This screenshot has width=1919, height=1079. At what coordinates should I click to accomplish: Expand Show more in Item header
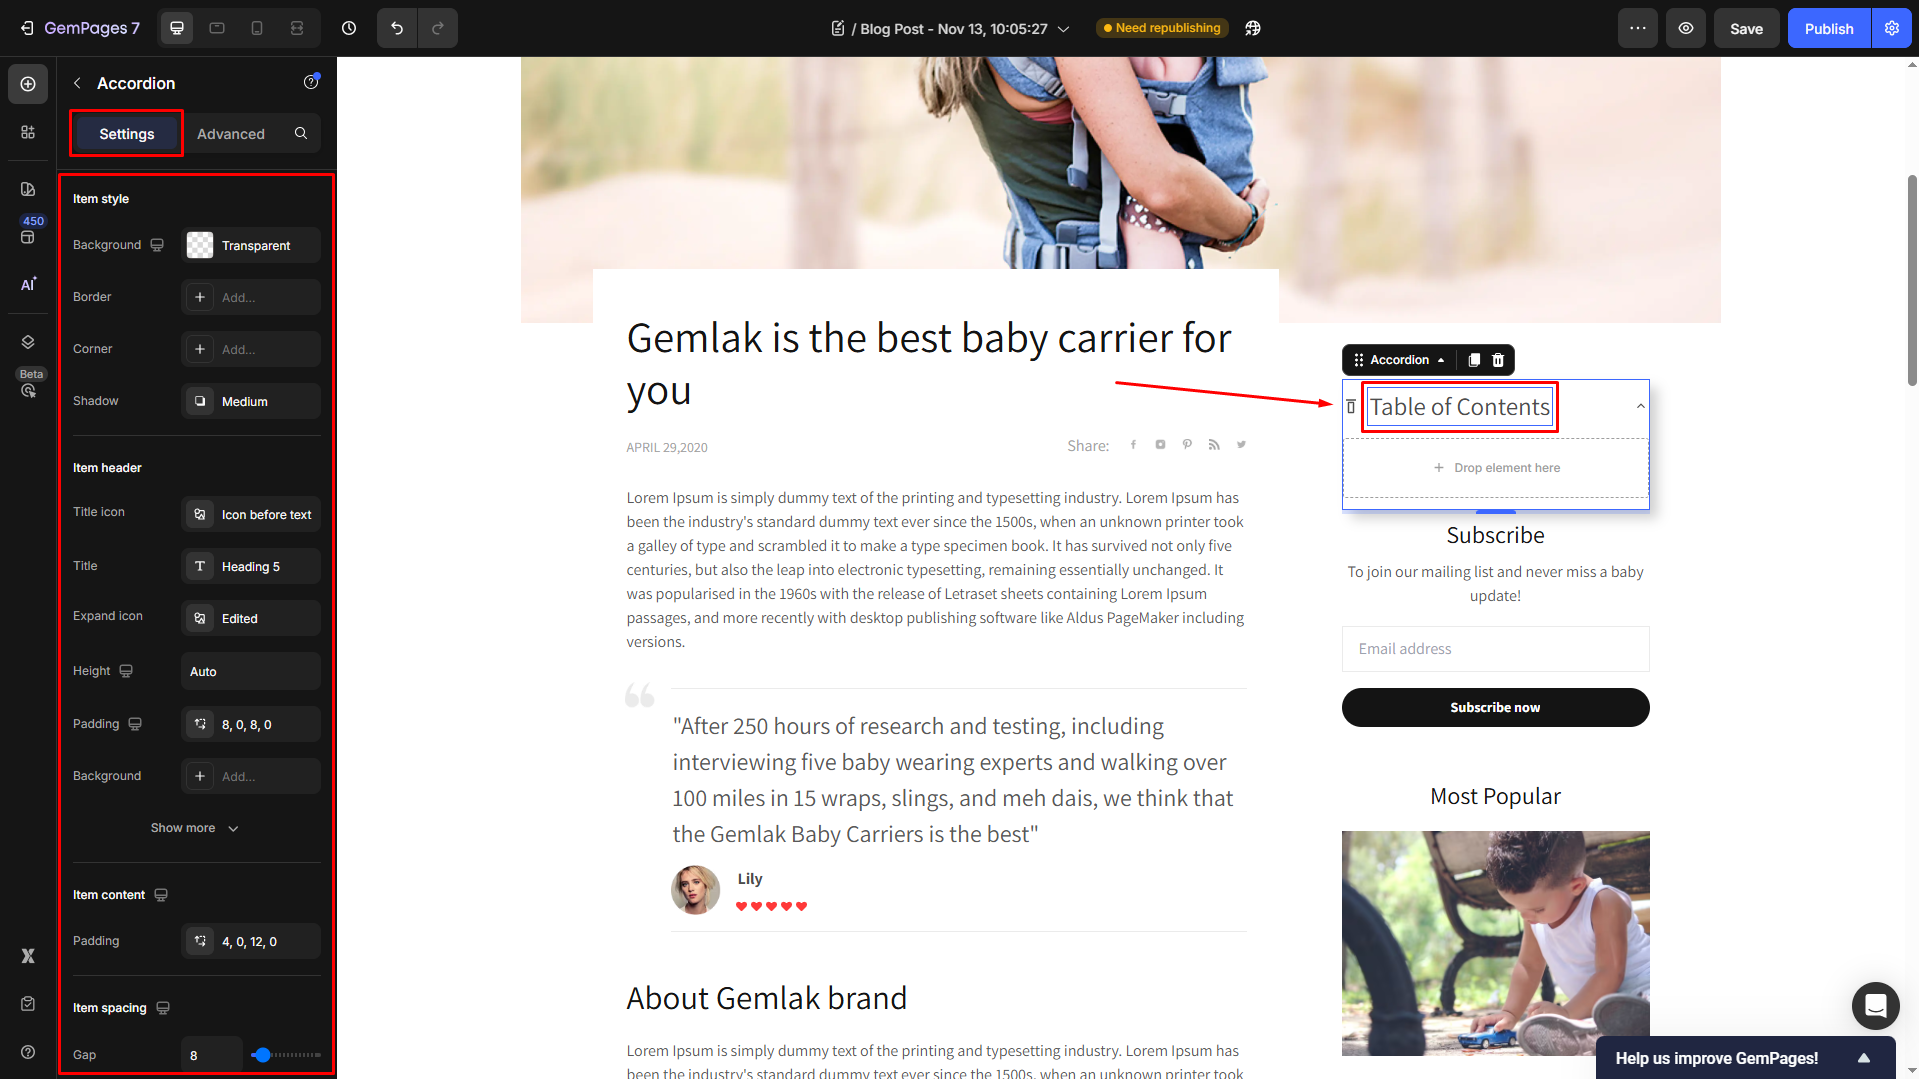point(195,828)
